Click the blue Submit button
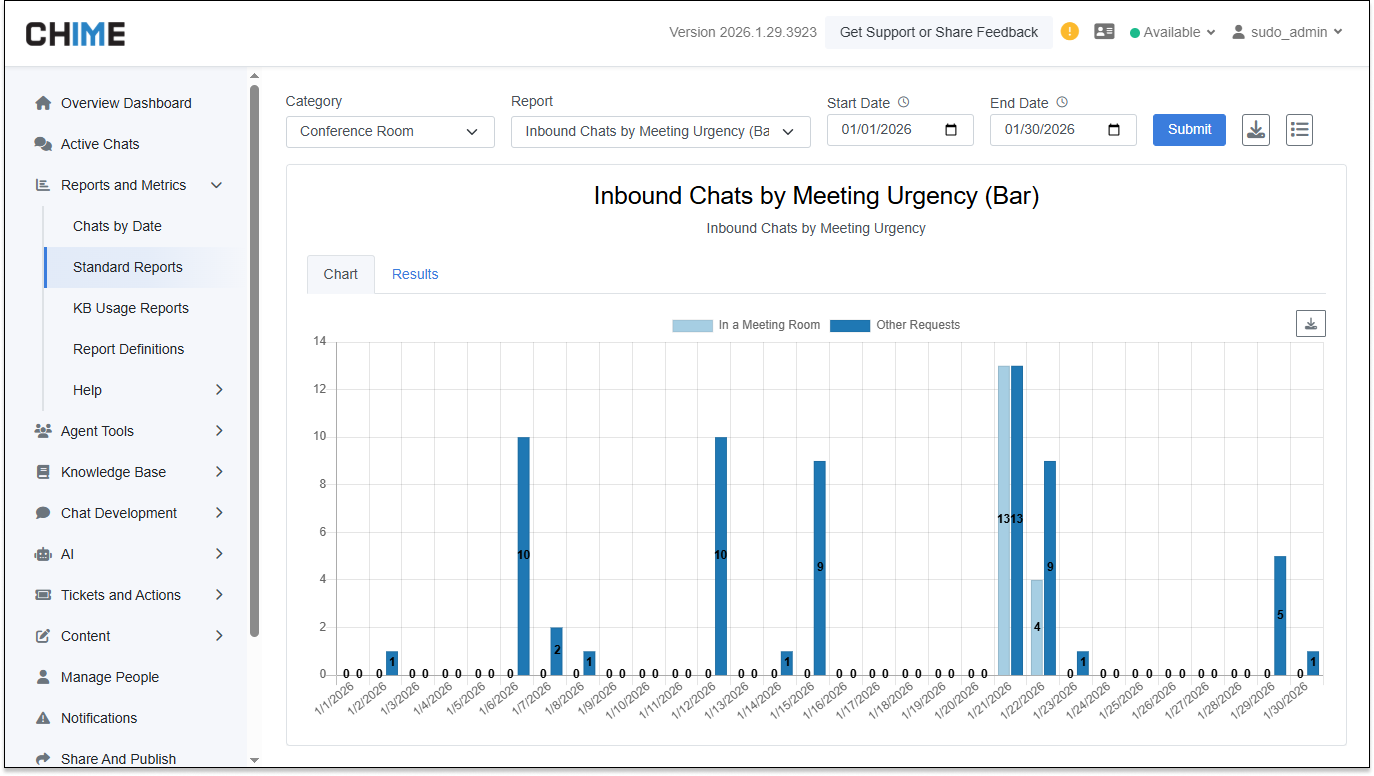The image size is (1374, 776). (1189, 129)
